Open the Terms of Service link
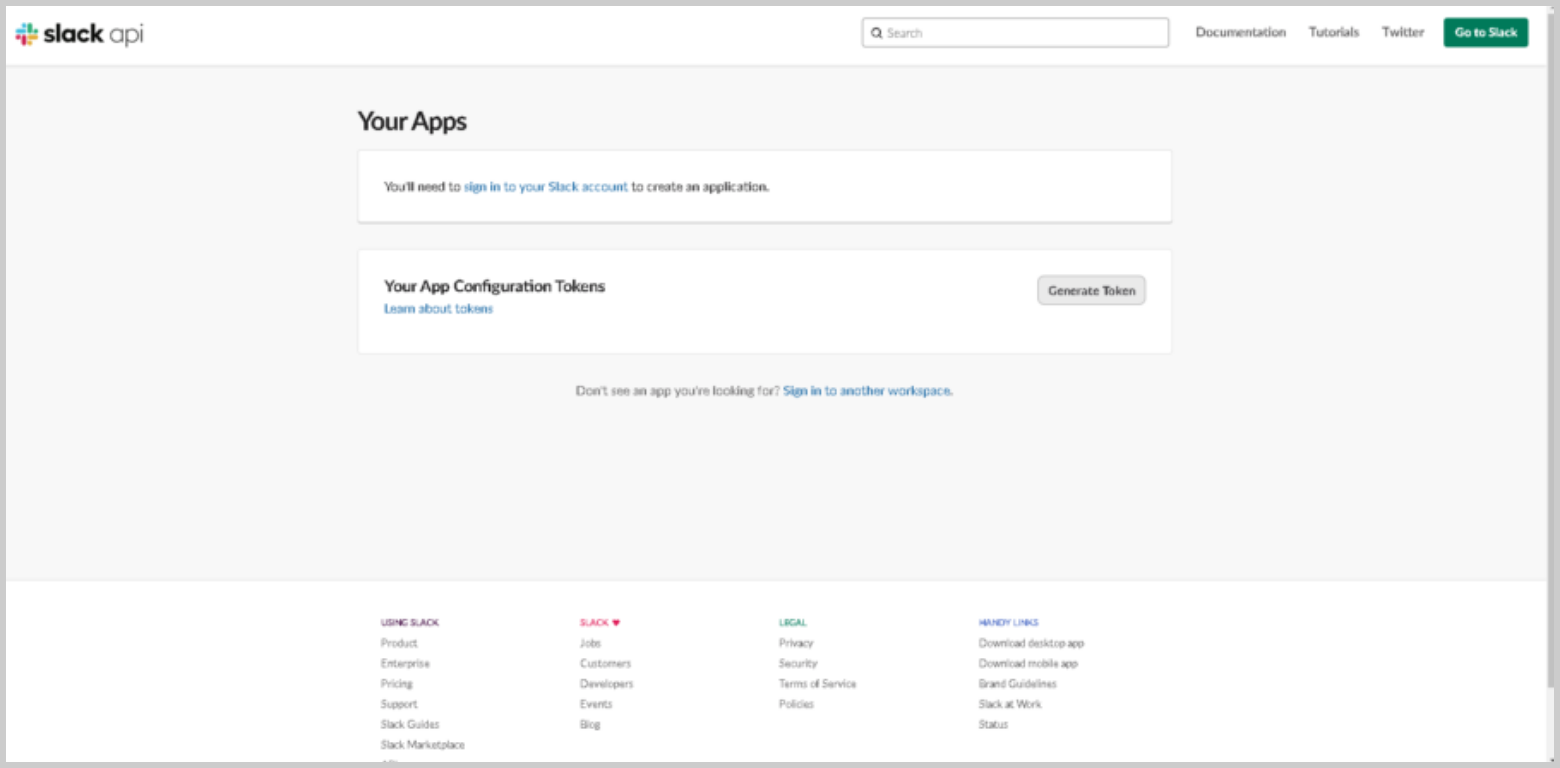This screenshot has height=768, width=1560. pyautogui.click(x=817, y=684)
